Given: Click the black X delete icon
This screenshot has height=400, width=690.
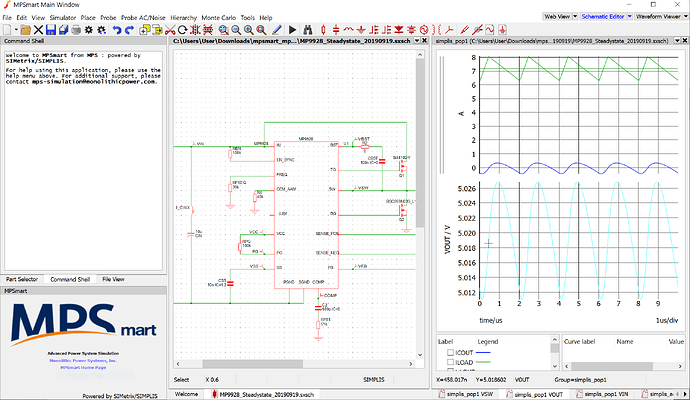Looking at the screenshot, I should point(38,29).
